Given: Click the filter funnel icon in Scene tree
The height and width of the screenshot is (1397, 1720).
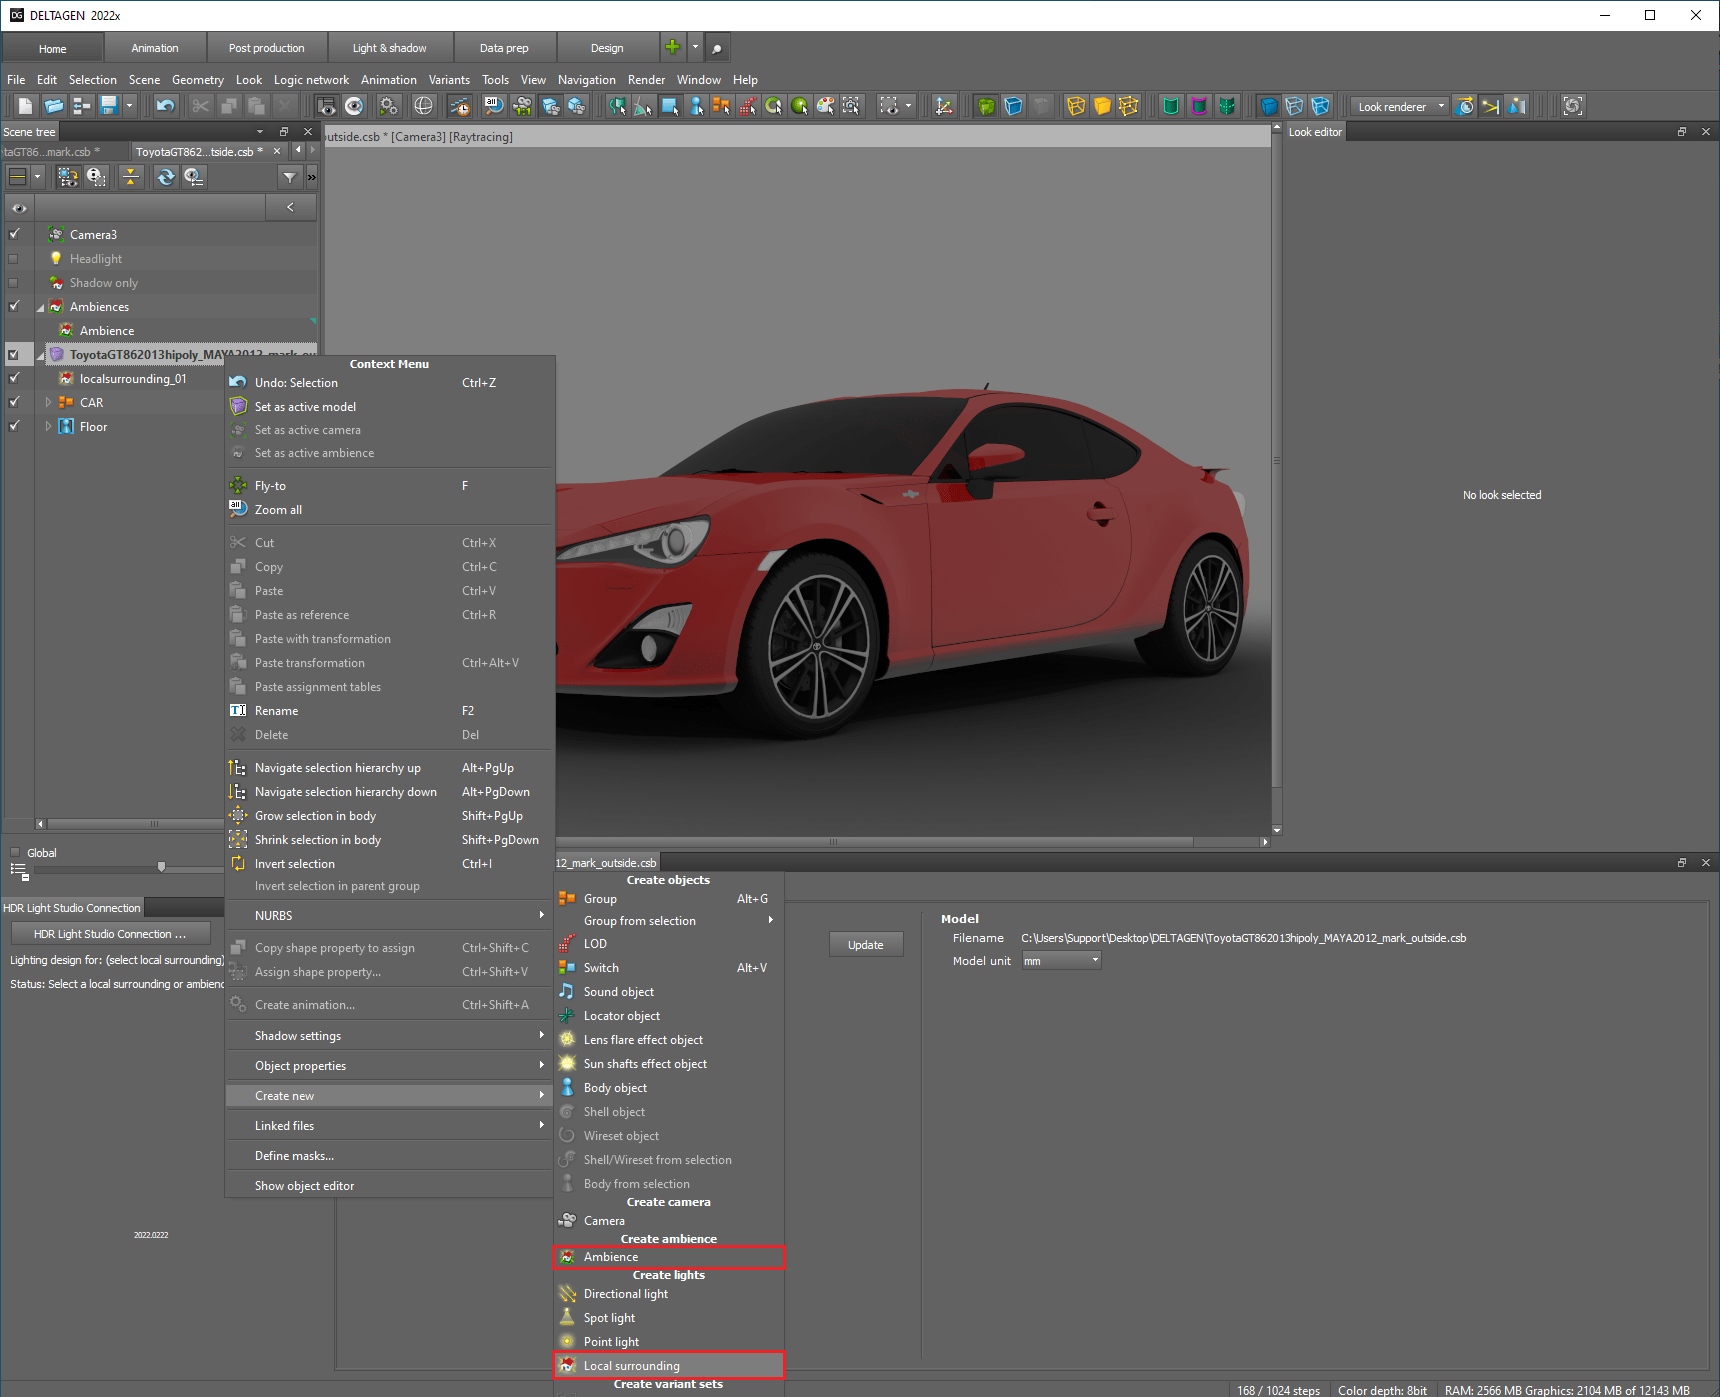Looking at the screenshot, I should (x=289, y=177).
